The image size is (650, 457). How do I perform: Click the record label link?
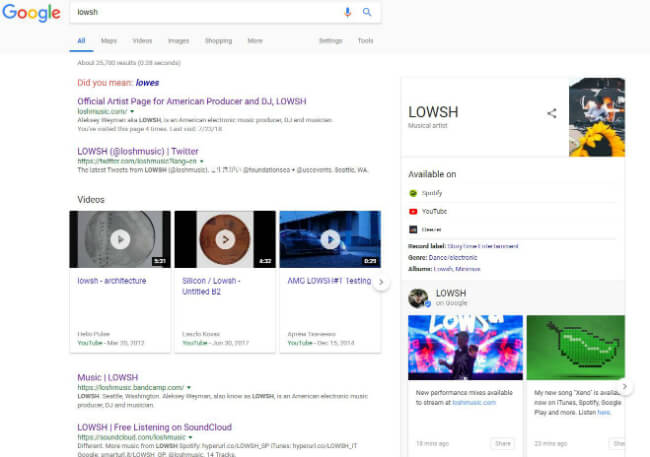(483, 246)
